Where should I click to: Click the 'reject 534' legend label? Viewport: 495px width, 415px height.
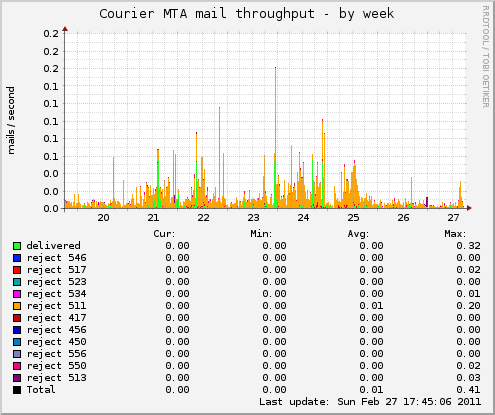[x=56, y=294]
